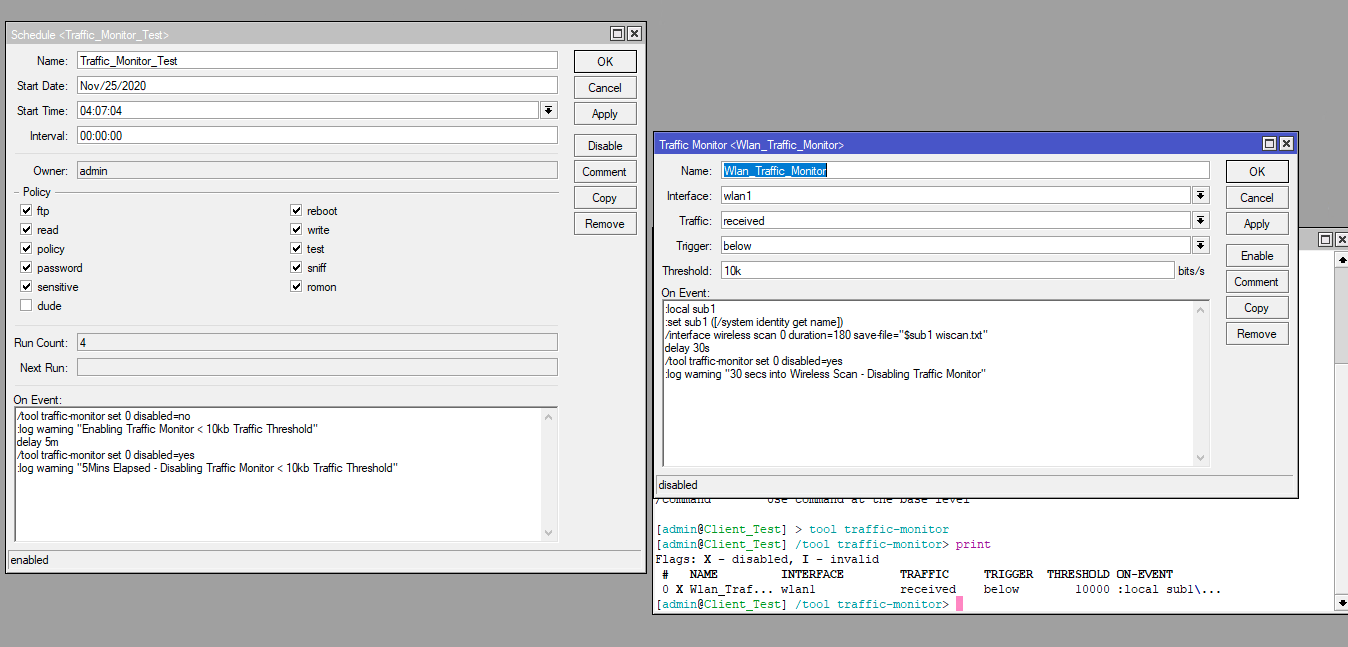The image size is (1348, 647).
Task: Enable the Wlan_Traffic_Monitor entry
Action: click(1256, 255)
